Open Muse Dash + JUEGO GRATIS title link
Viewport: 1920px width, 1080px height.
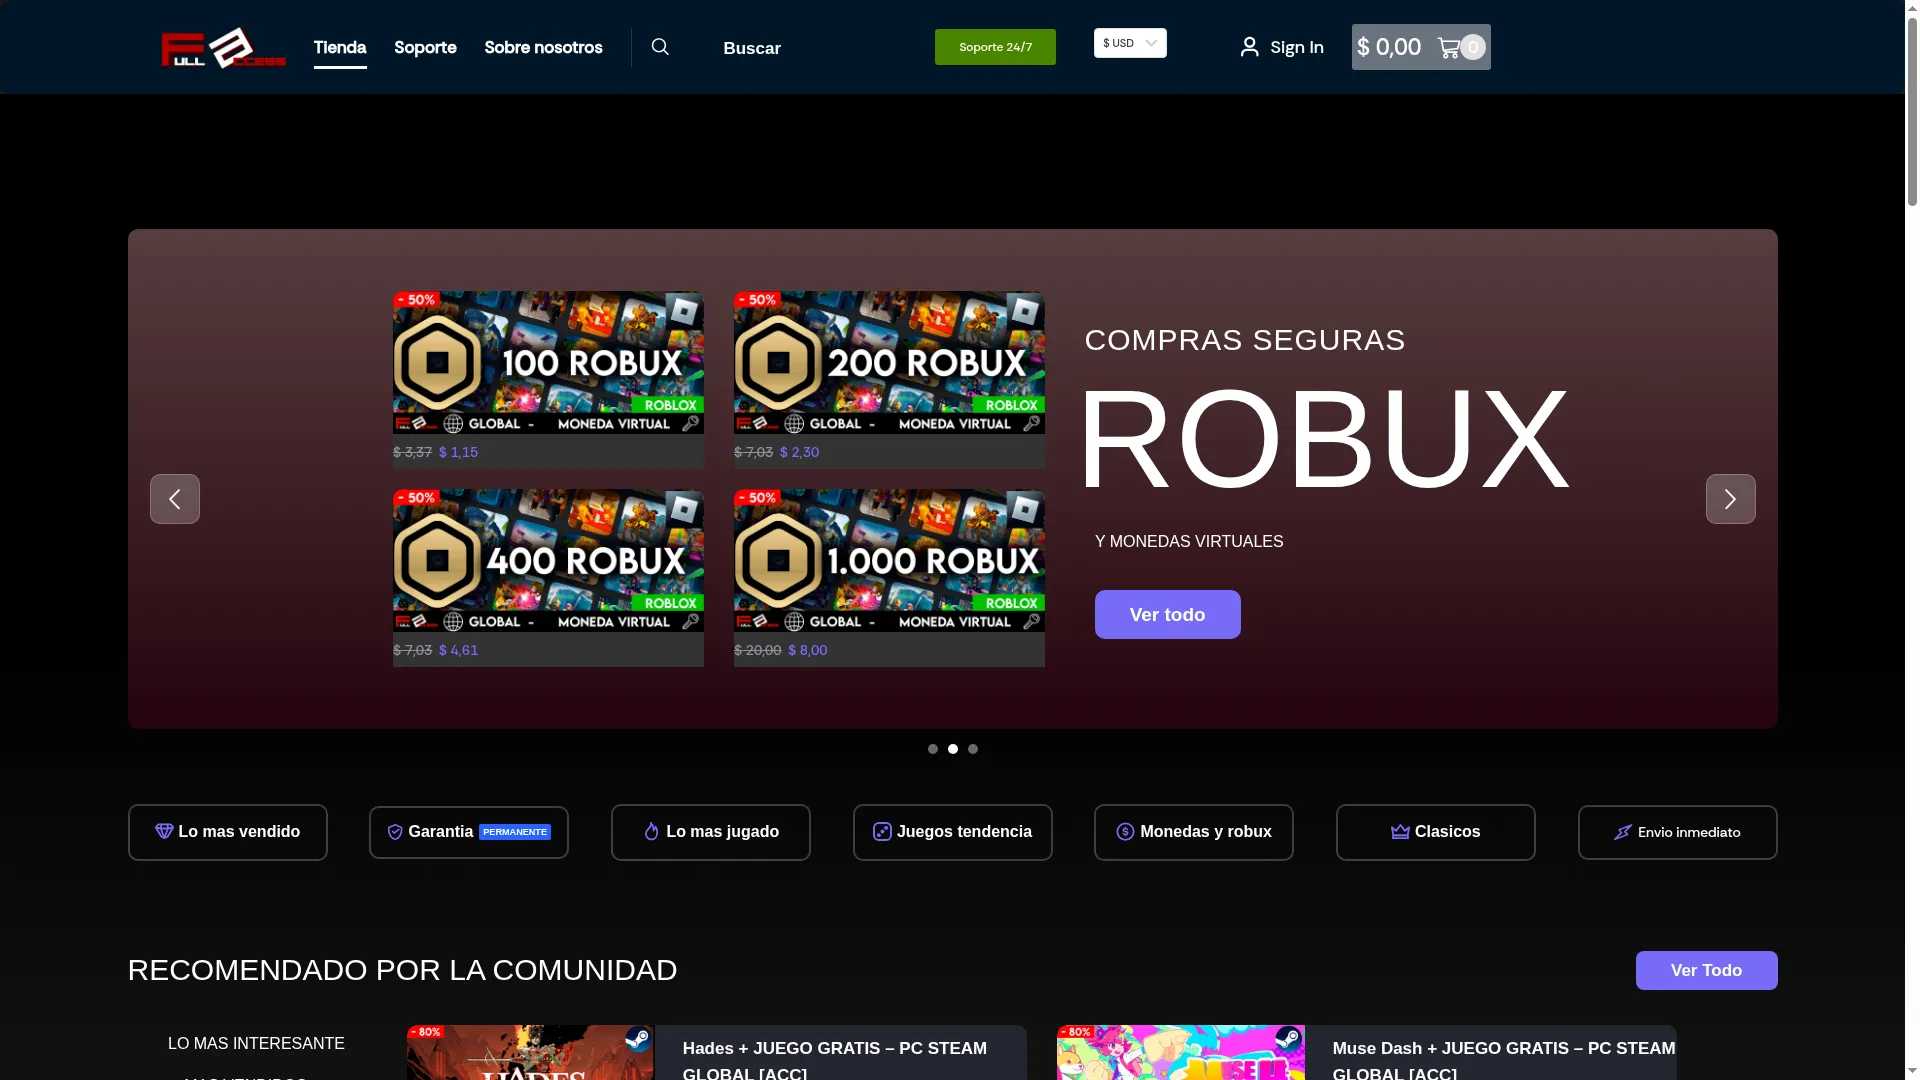(x=1504, y=1060)
